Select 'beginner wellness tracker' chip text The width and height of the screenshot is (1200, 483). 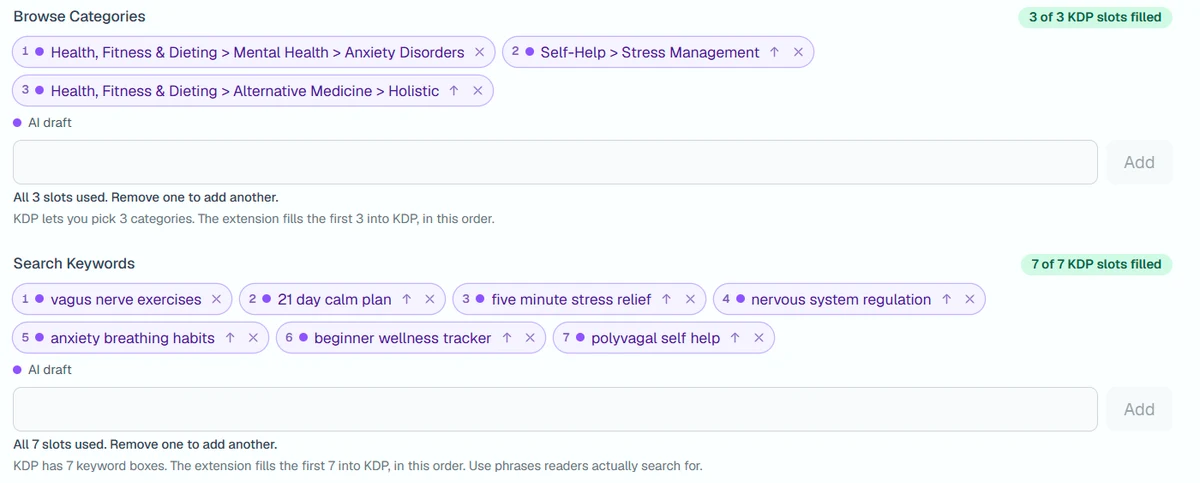tap(402, 338)
